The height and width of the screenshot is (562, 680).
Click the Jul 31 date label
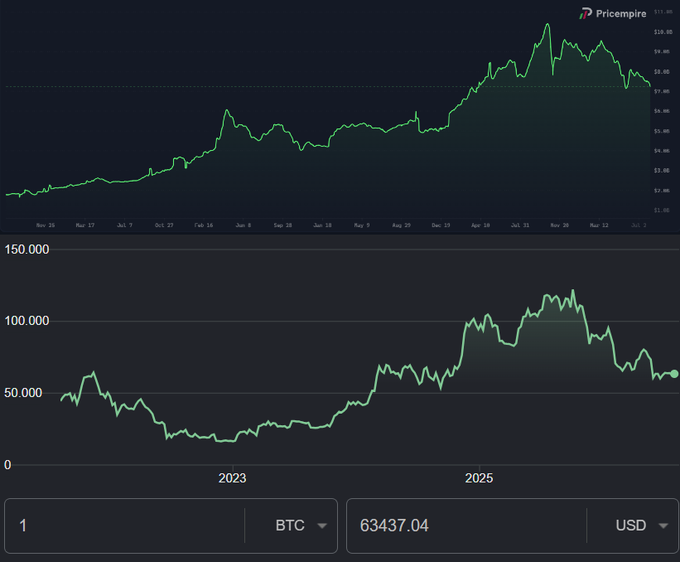(x=520, y=225)
